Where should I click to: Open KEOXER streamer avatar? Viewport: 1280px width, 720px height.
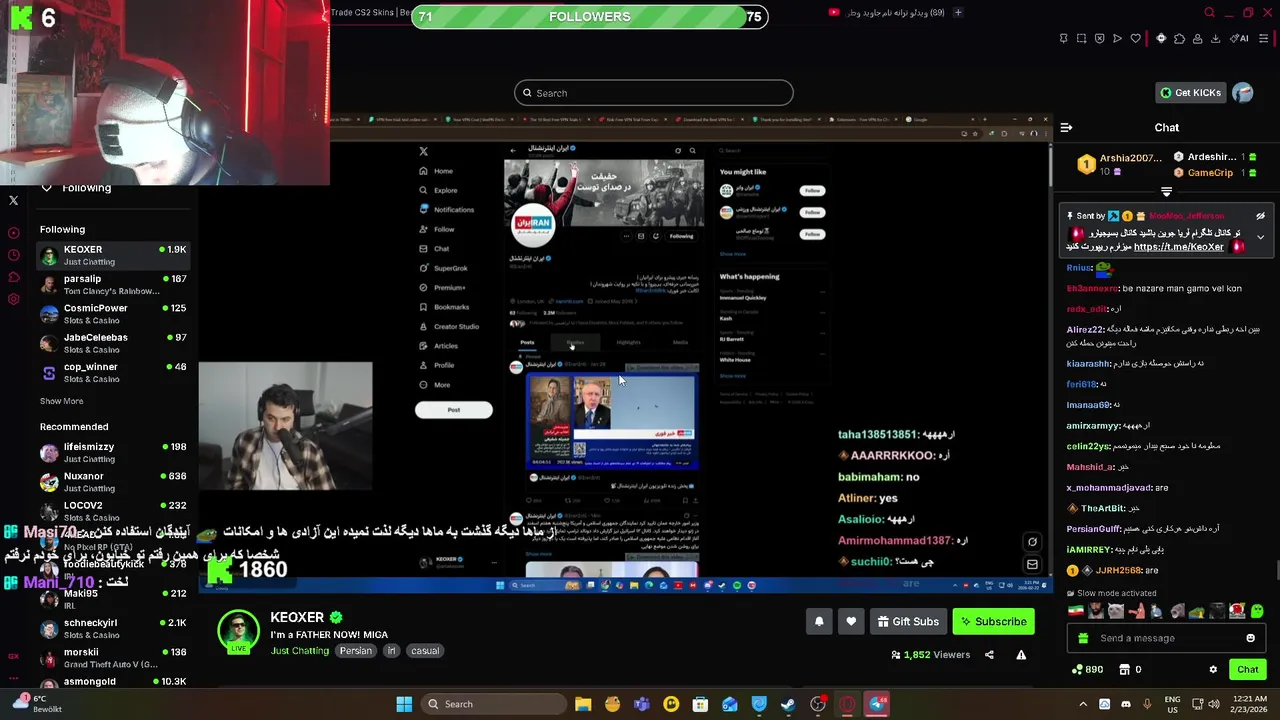(238, 632)
